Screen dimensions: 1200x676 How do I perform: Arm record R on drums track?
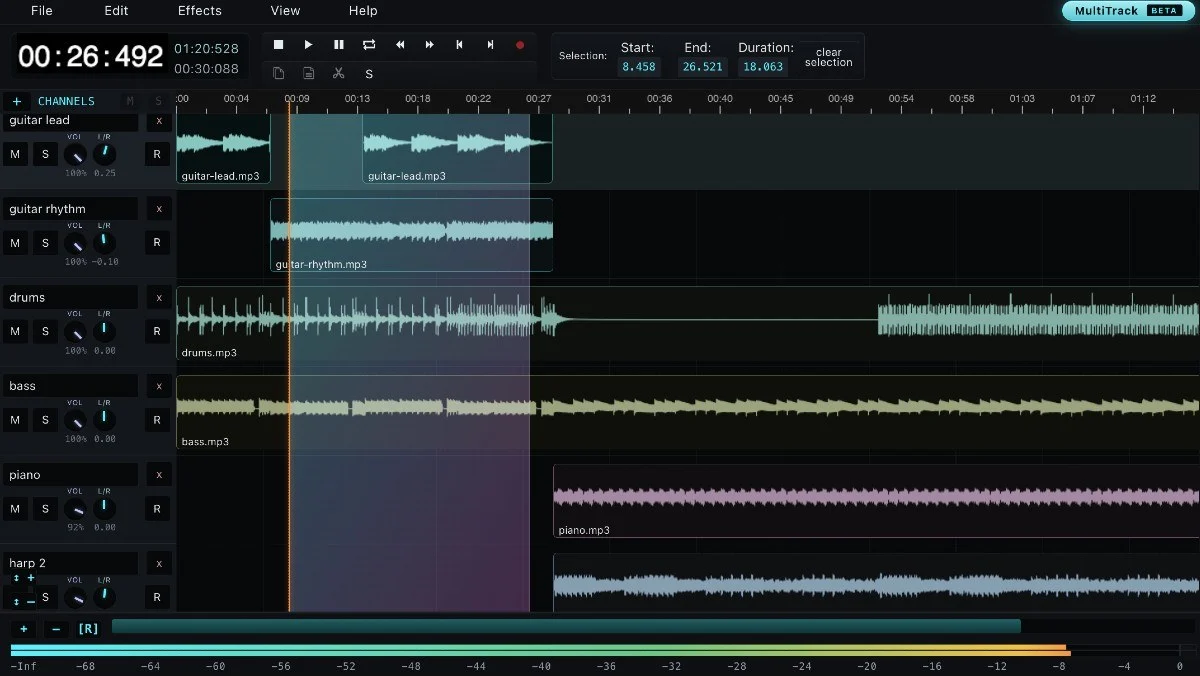[157, 331]
